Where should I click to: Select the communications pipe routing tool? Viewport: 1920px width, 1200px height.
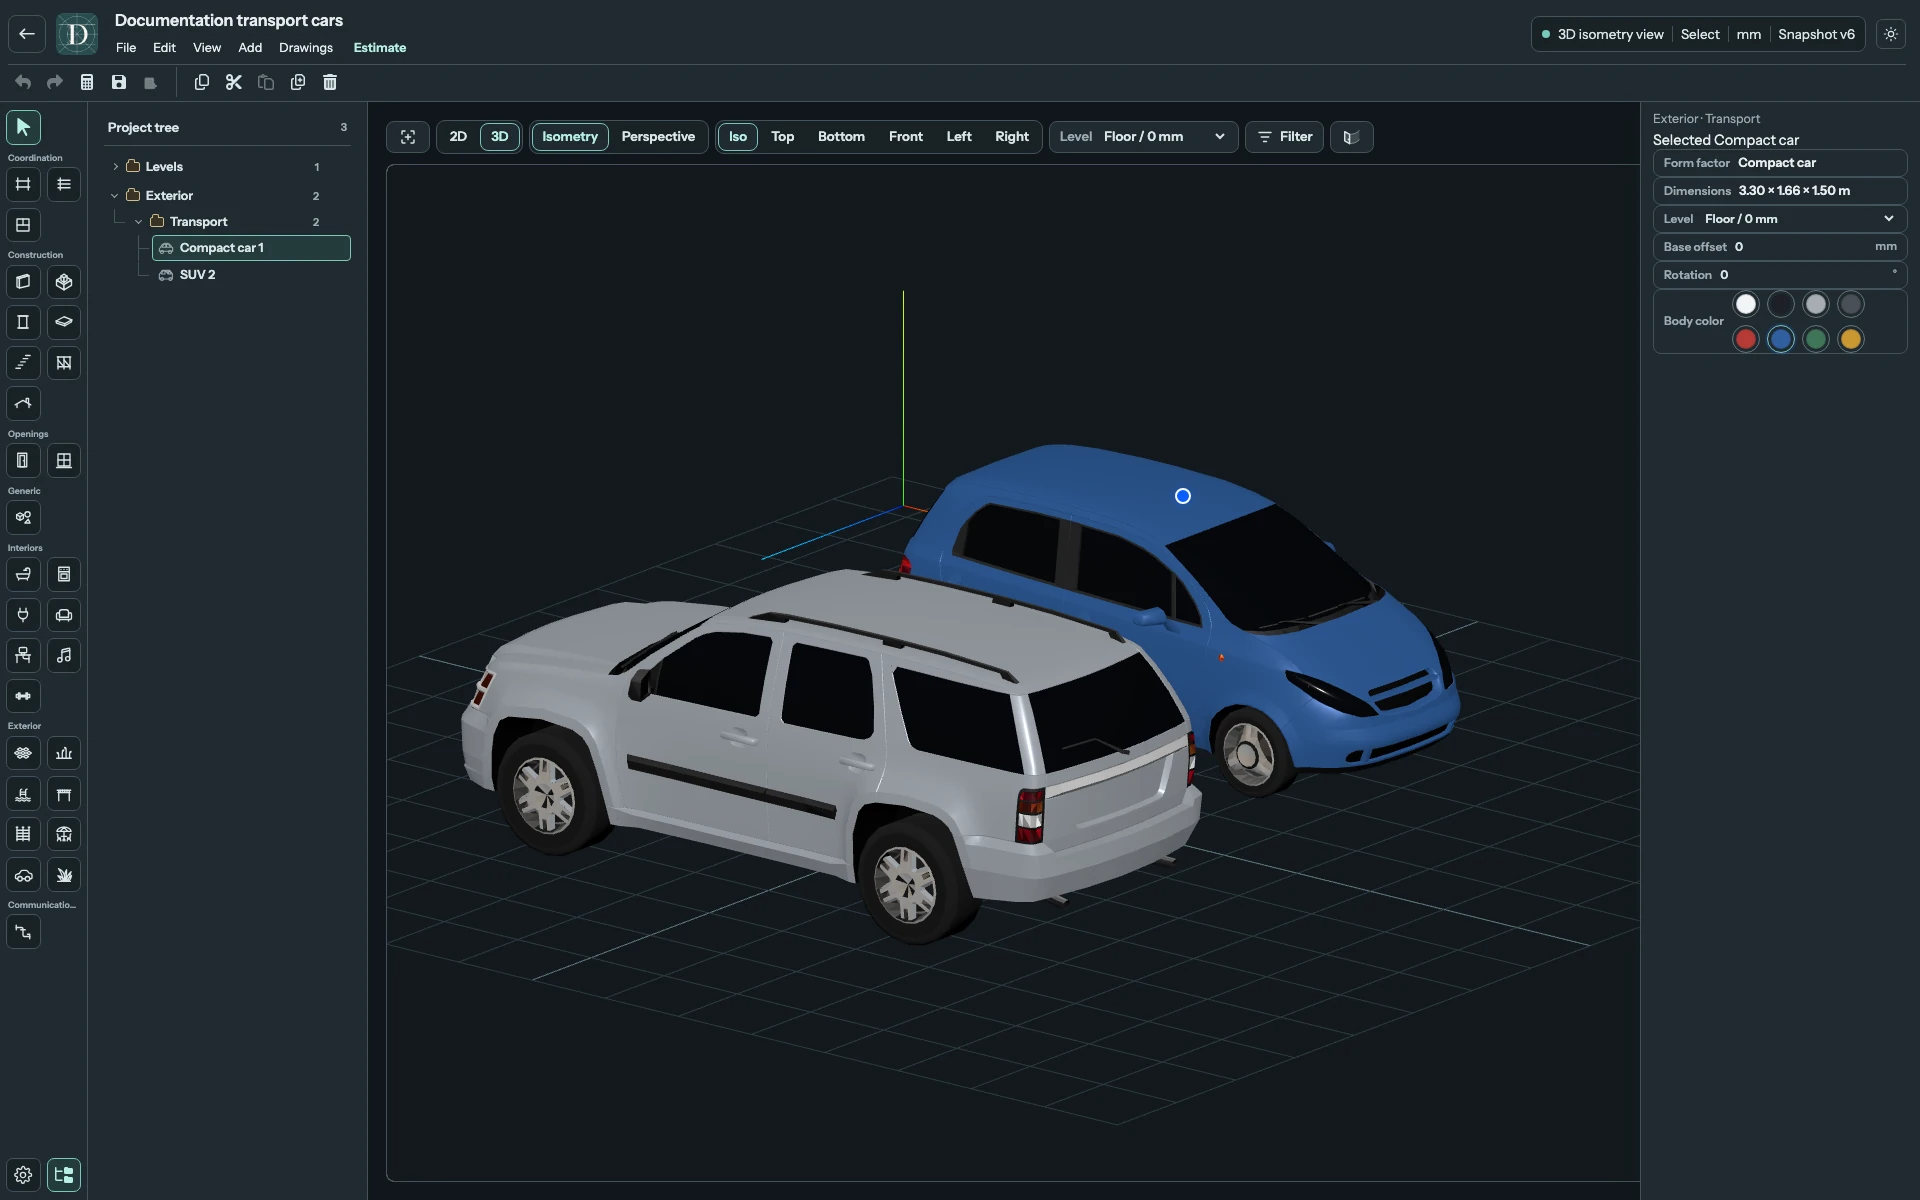(23, 932)
